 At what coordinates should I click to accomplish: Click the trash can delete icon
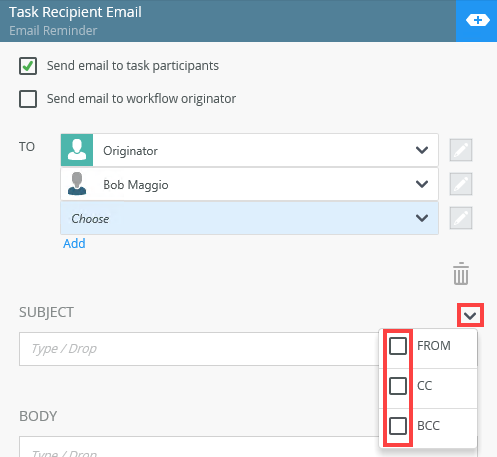[461, 274]
